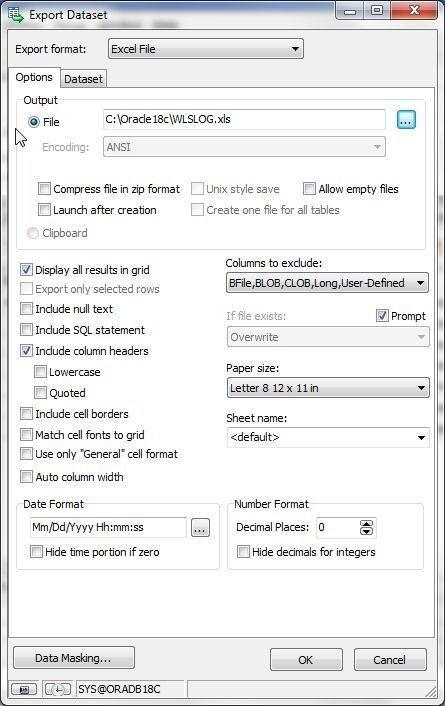Open the Data Masking dialog

click(x=74, y=658)
